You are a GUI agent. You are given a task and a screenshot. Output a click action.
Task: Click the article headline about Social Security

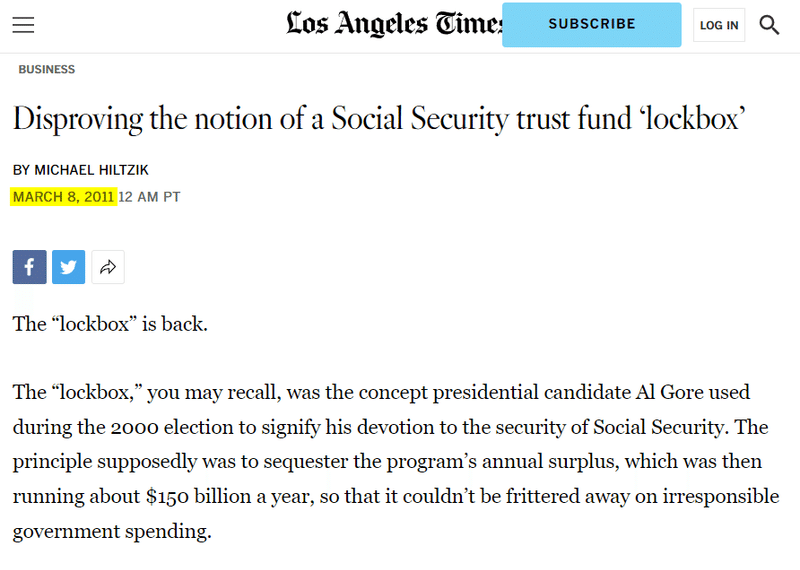pos(379,119)
